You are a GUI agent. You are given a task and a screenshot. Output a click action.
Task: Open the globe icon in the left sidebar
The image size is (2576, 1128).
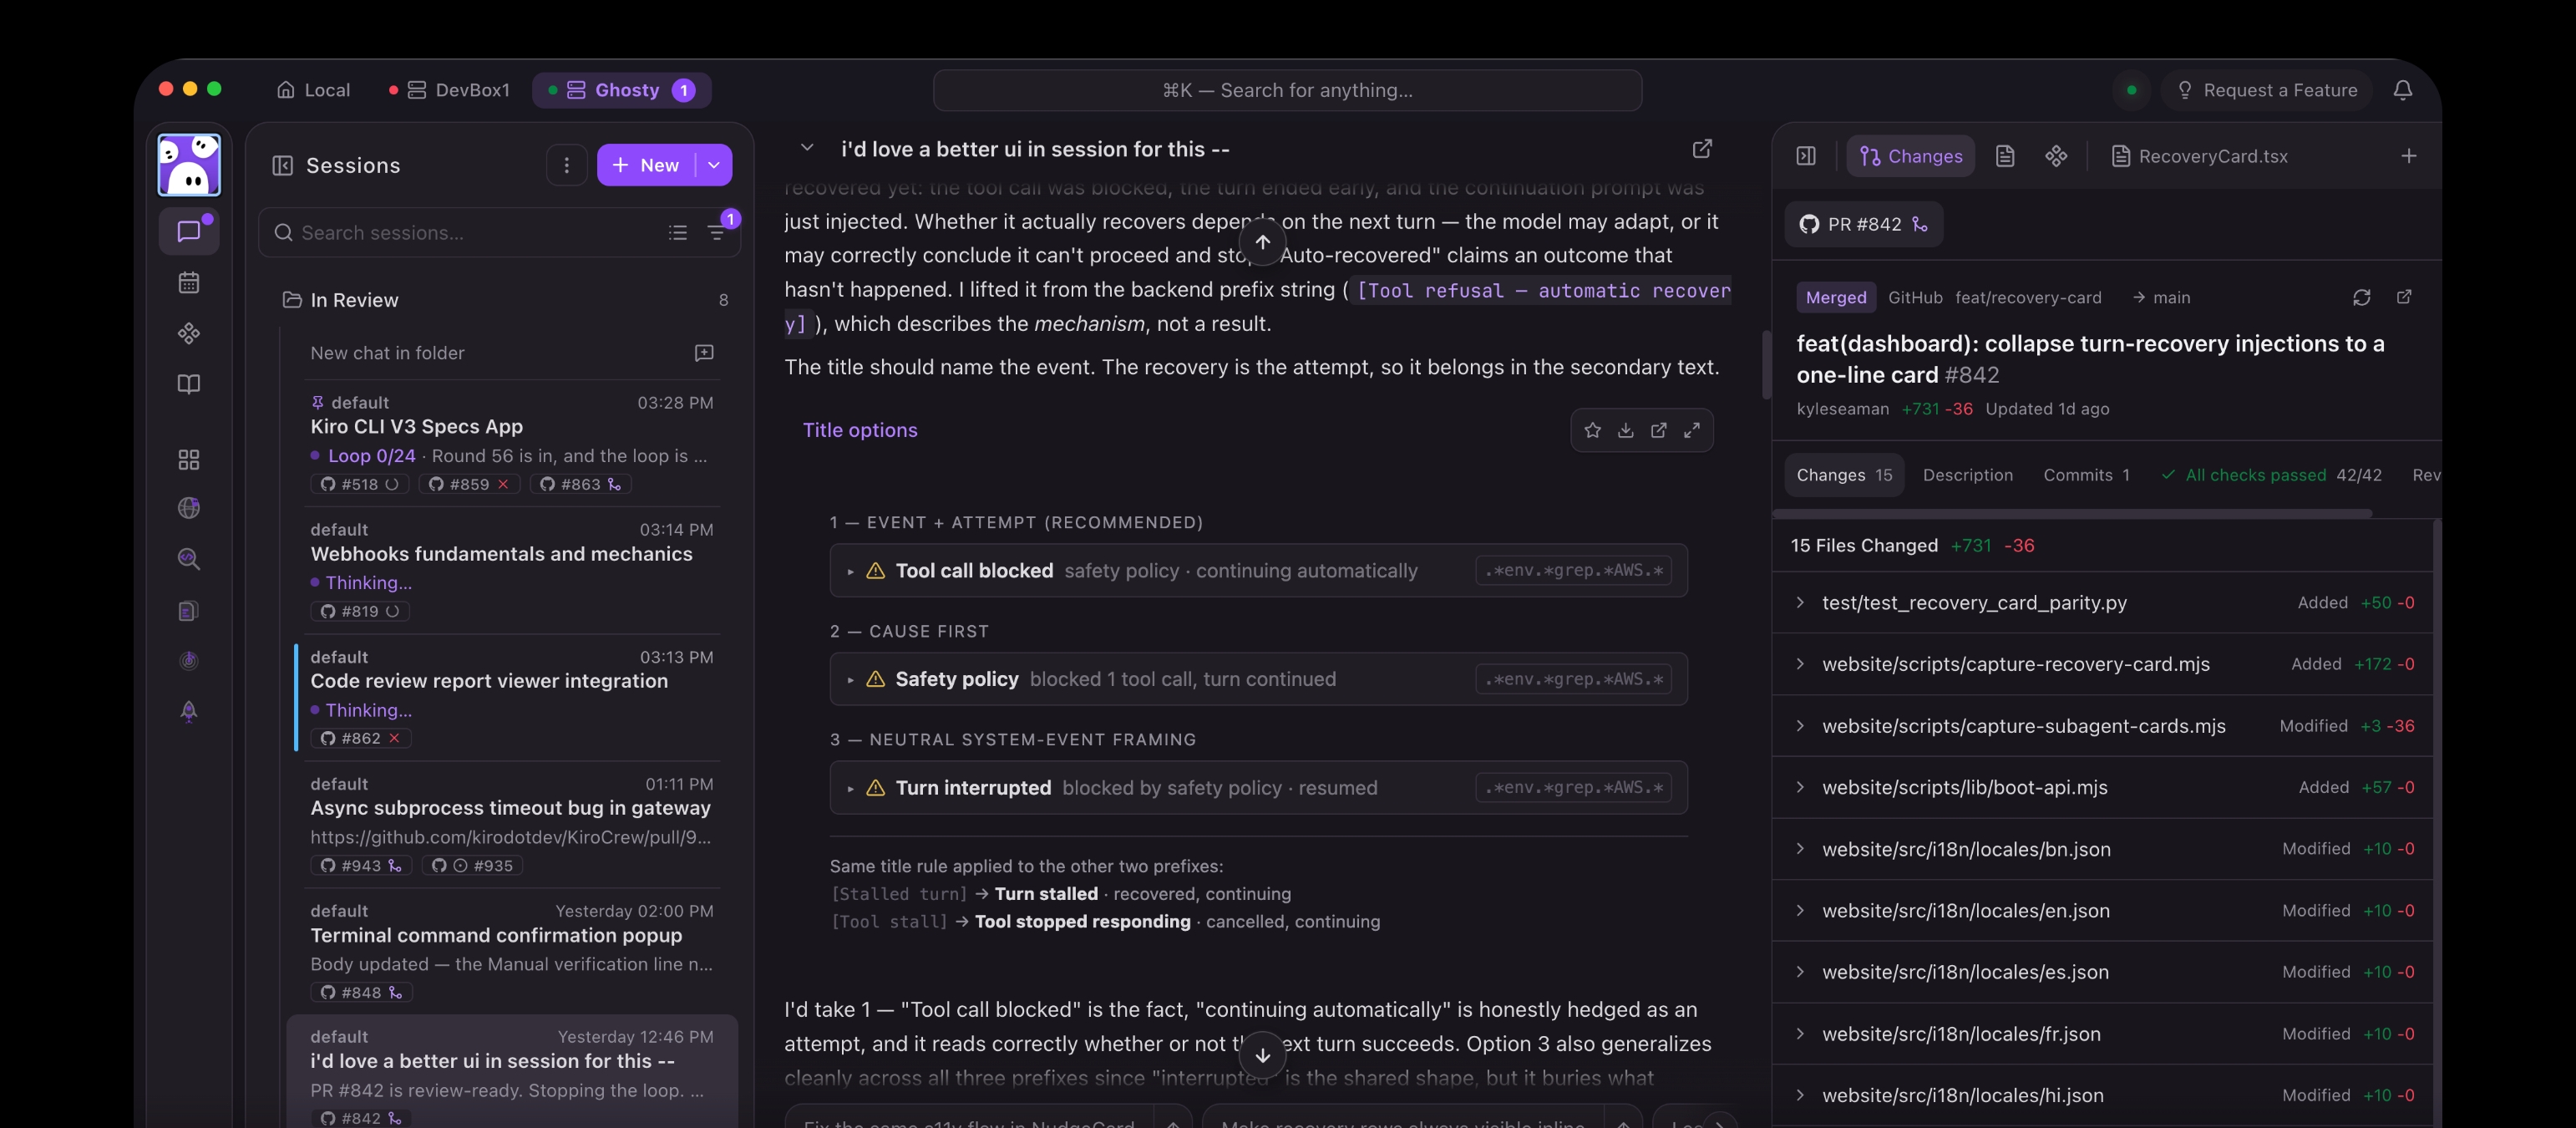tap(189, 508)
